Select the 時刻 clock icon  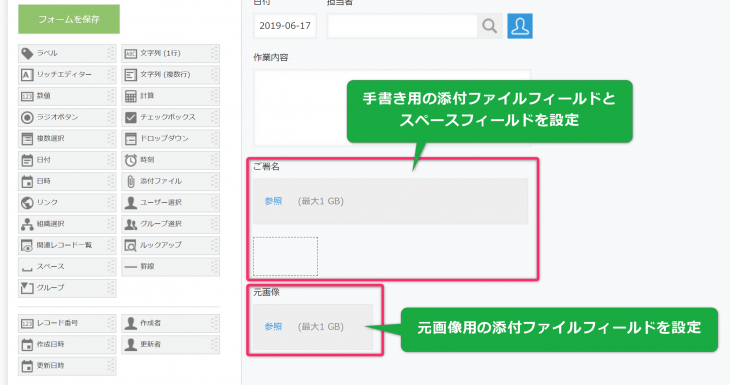[x=131, y=160]
